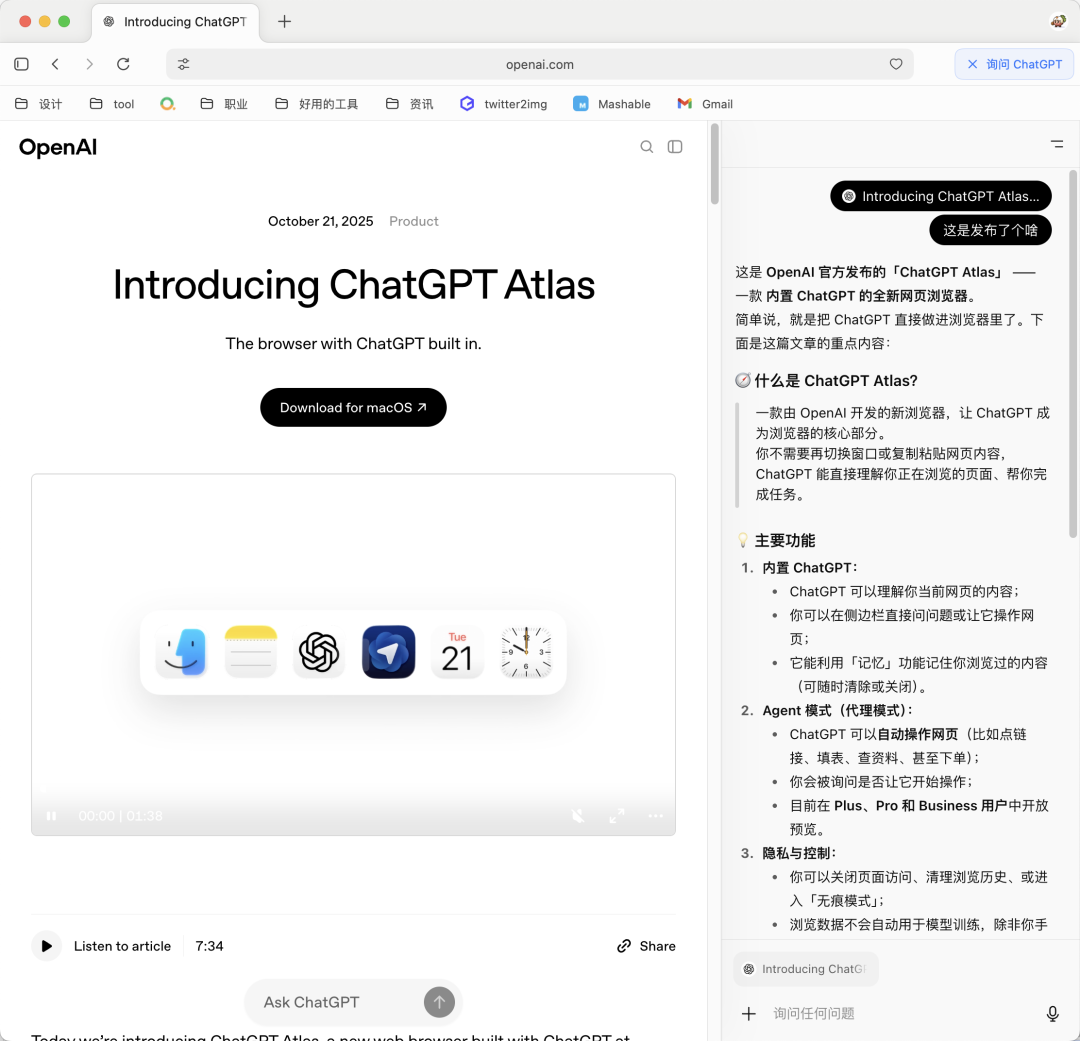Enter fullscreen on the Atlas video
Viewport: 1080px width, 1041px height.
tap(617, 816)
